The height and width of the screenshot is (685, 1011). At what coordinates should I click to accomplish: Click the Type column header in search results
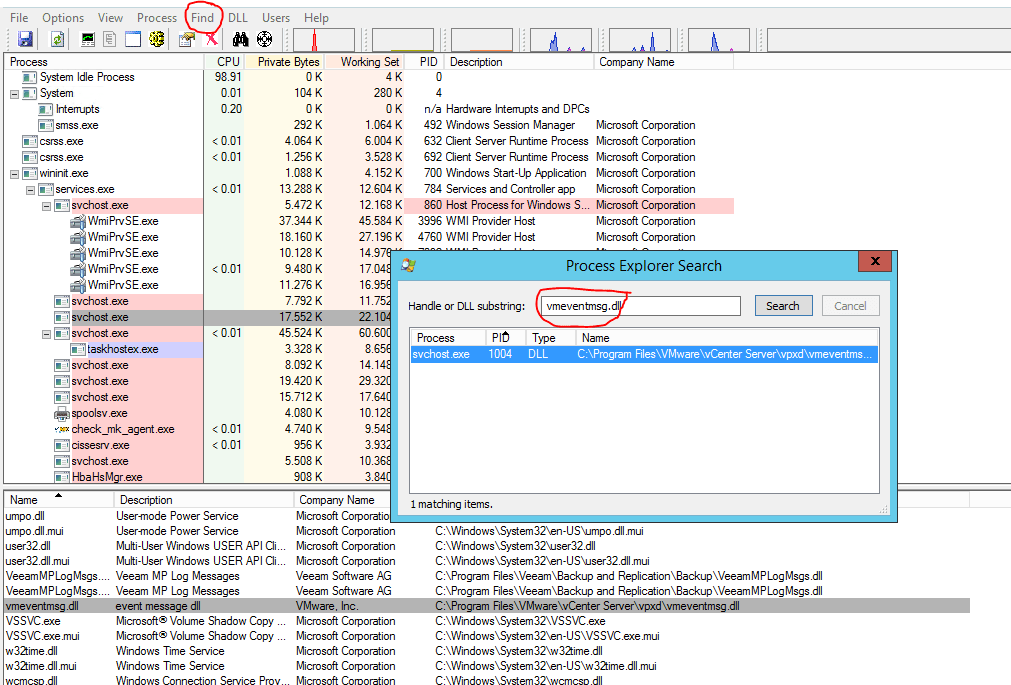(551, 338)
